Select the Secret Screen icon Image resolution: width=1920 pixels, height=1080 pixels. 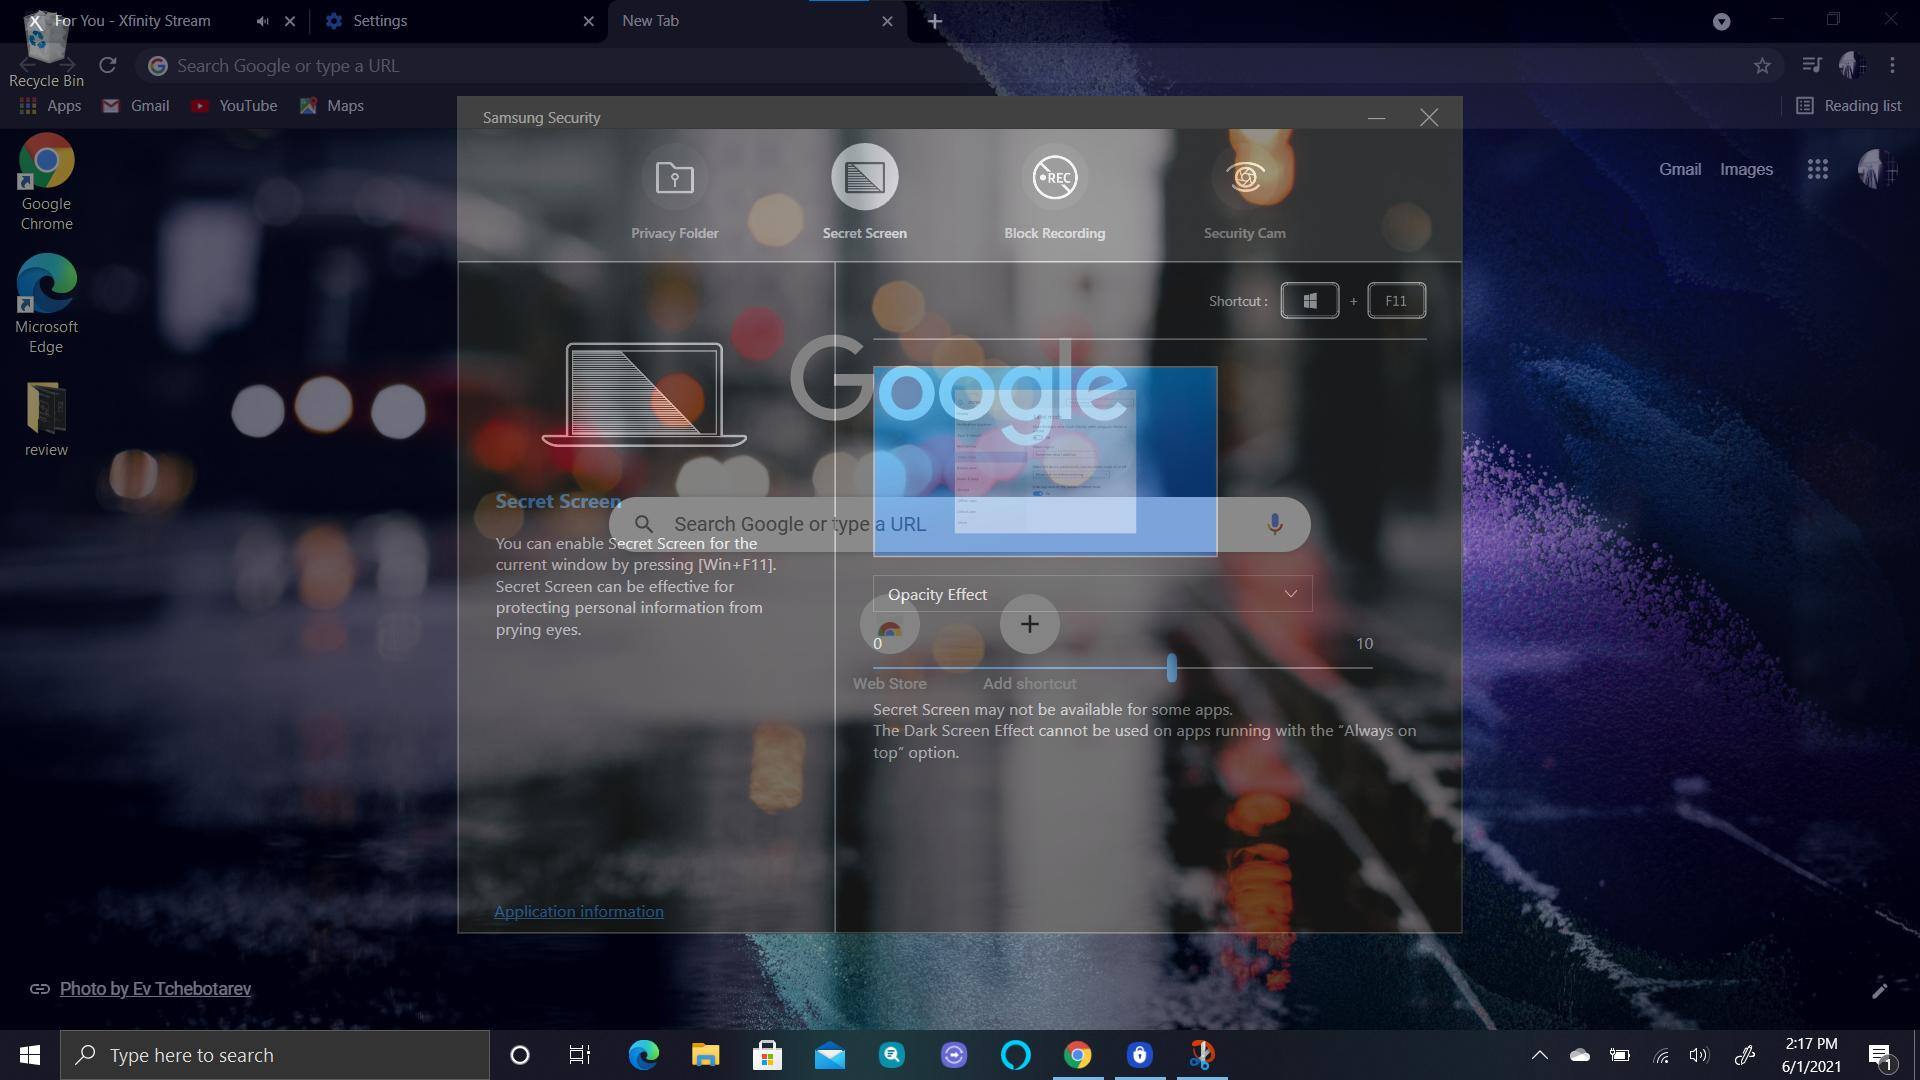tap(864, 178)
